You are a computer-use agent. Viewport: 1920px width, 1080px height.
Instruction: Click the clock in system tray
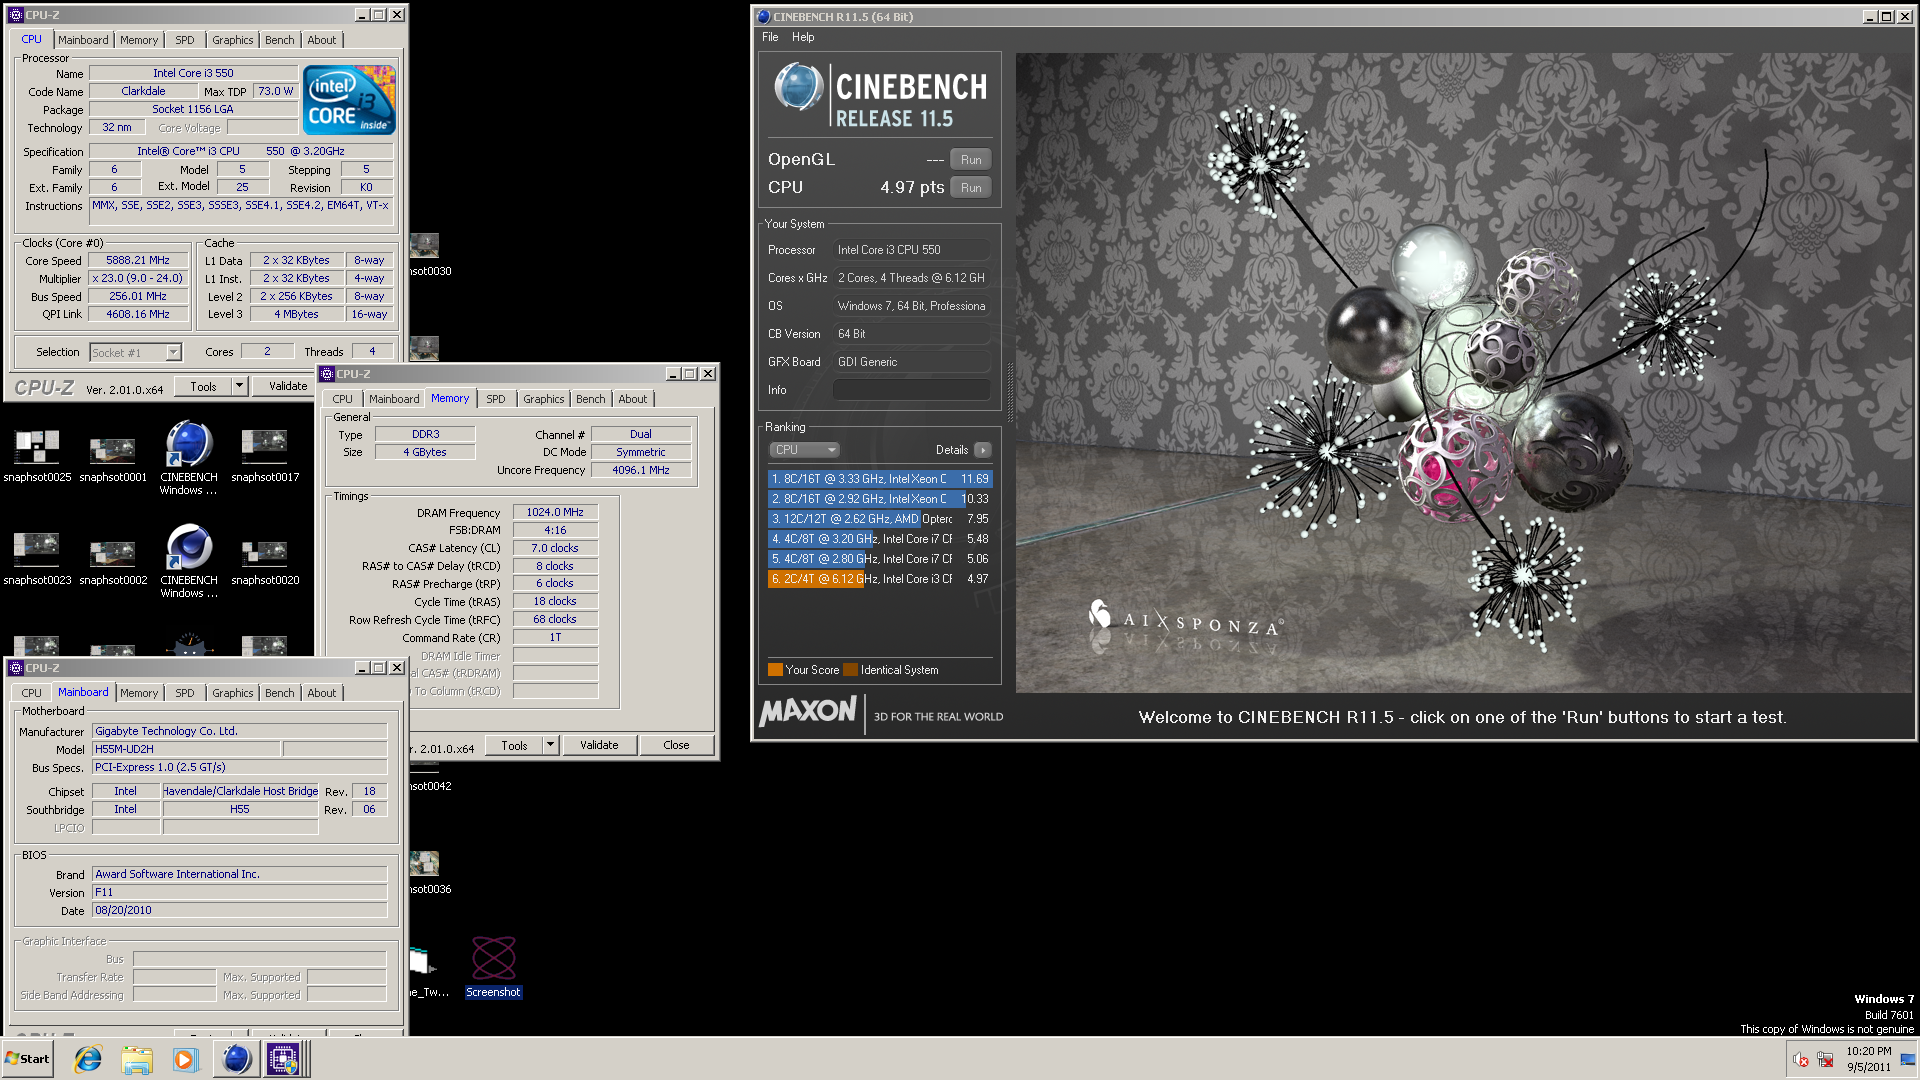pos(1869,1059)
